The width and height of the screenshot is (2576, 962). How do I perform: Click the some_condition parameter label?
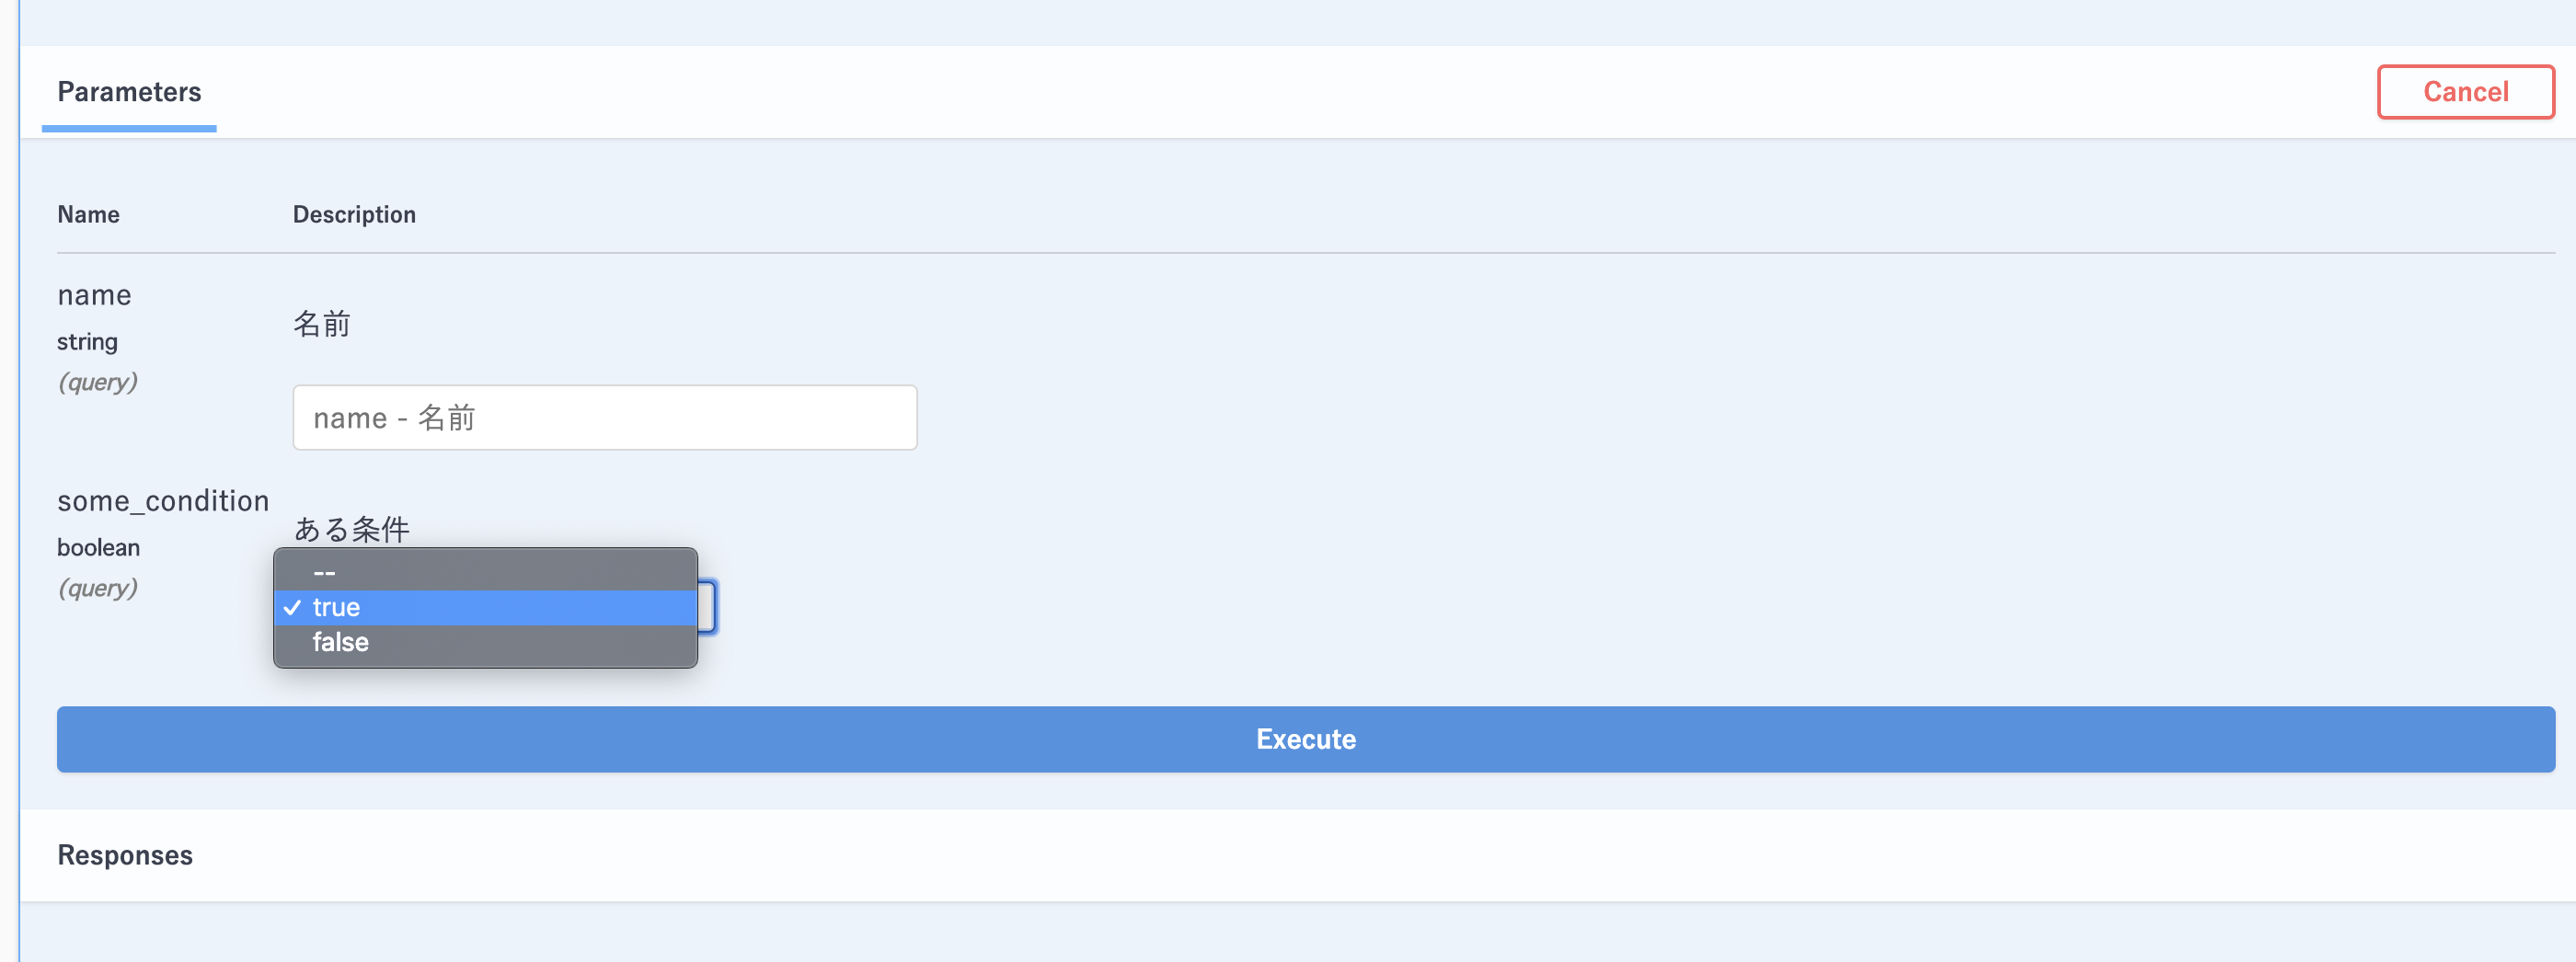[163, 500]
